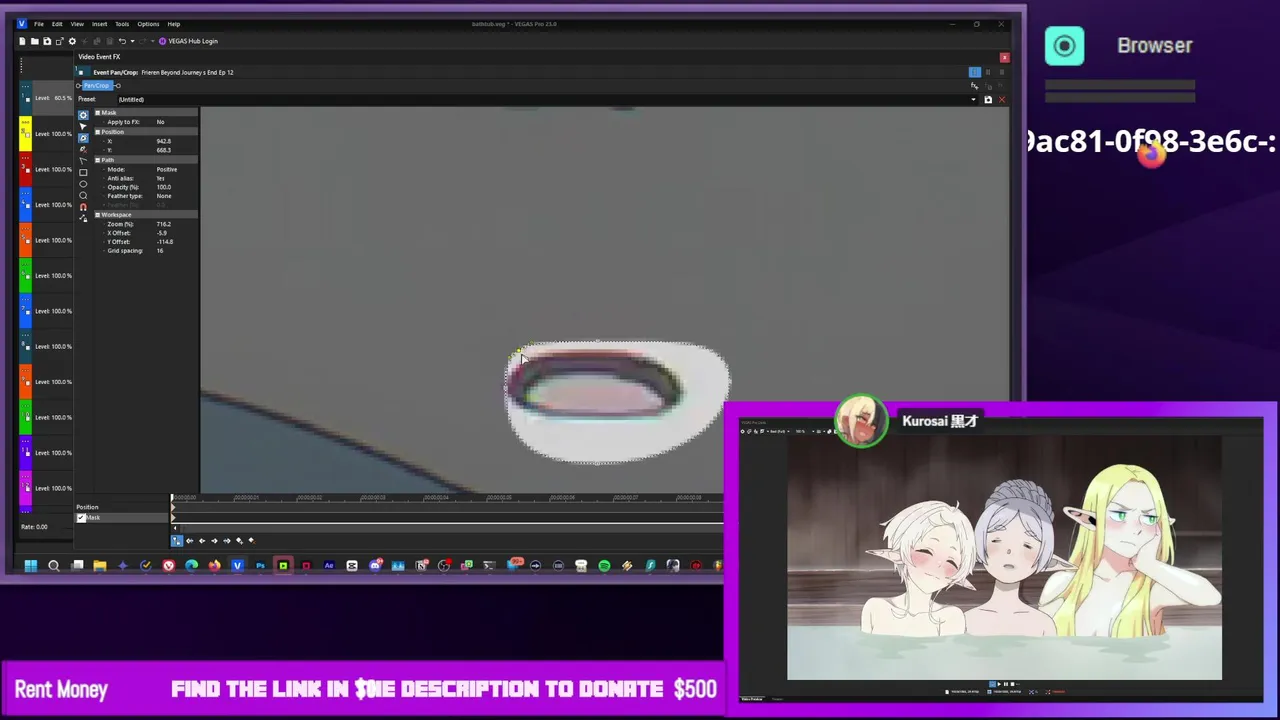Click keyframe timeline ruler at 00:00:00:04
1280x720 pixels.
tap(436, 497)
